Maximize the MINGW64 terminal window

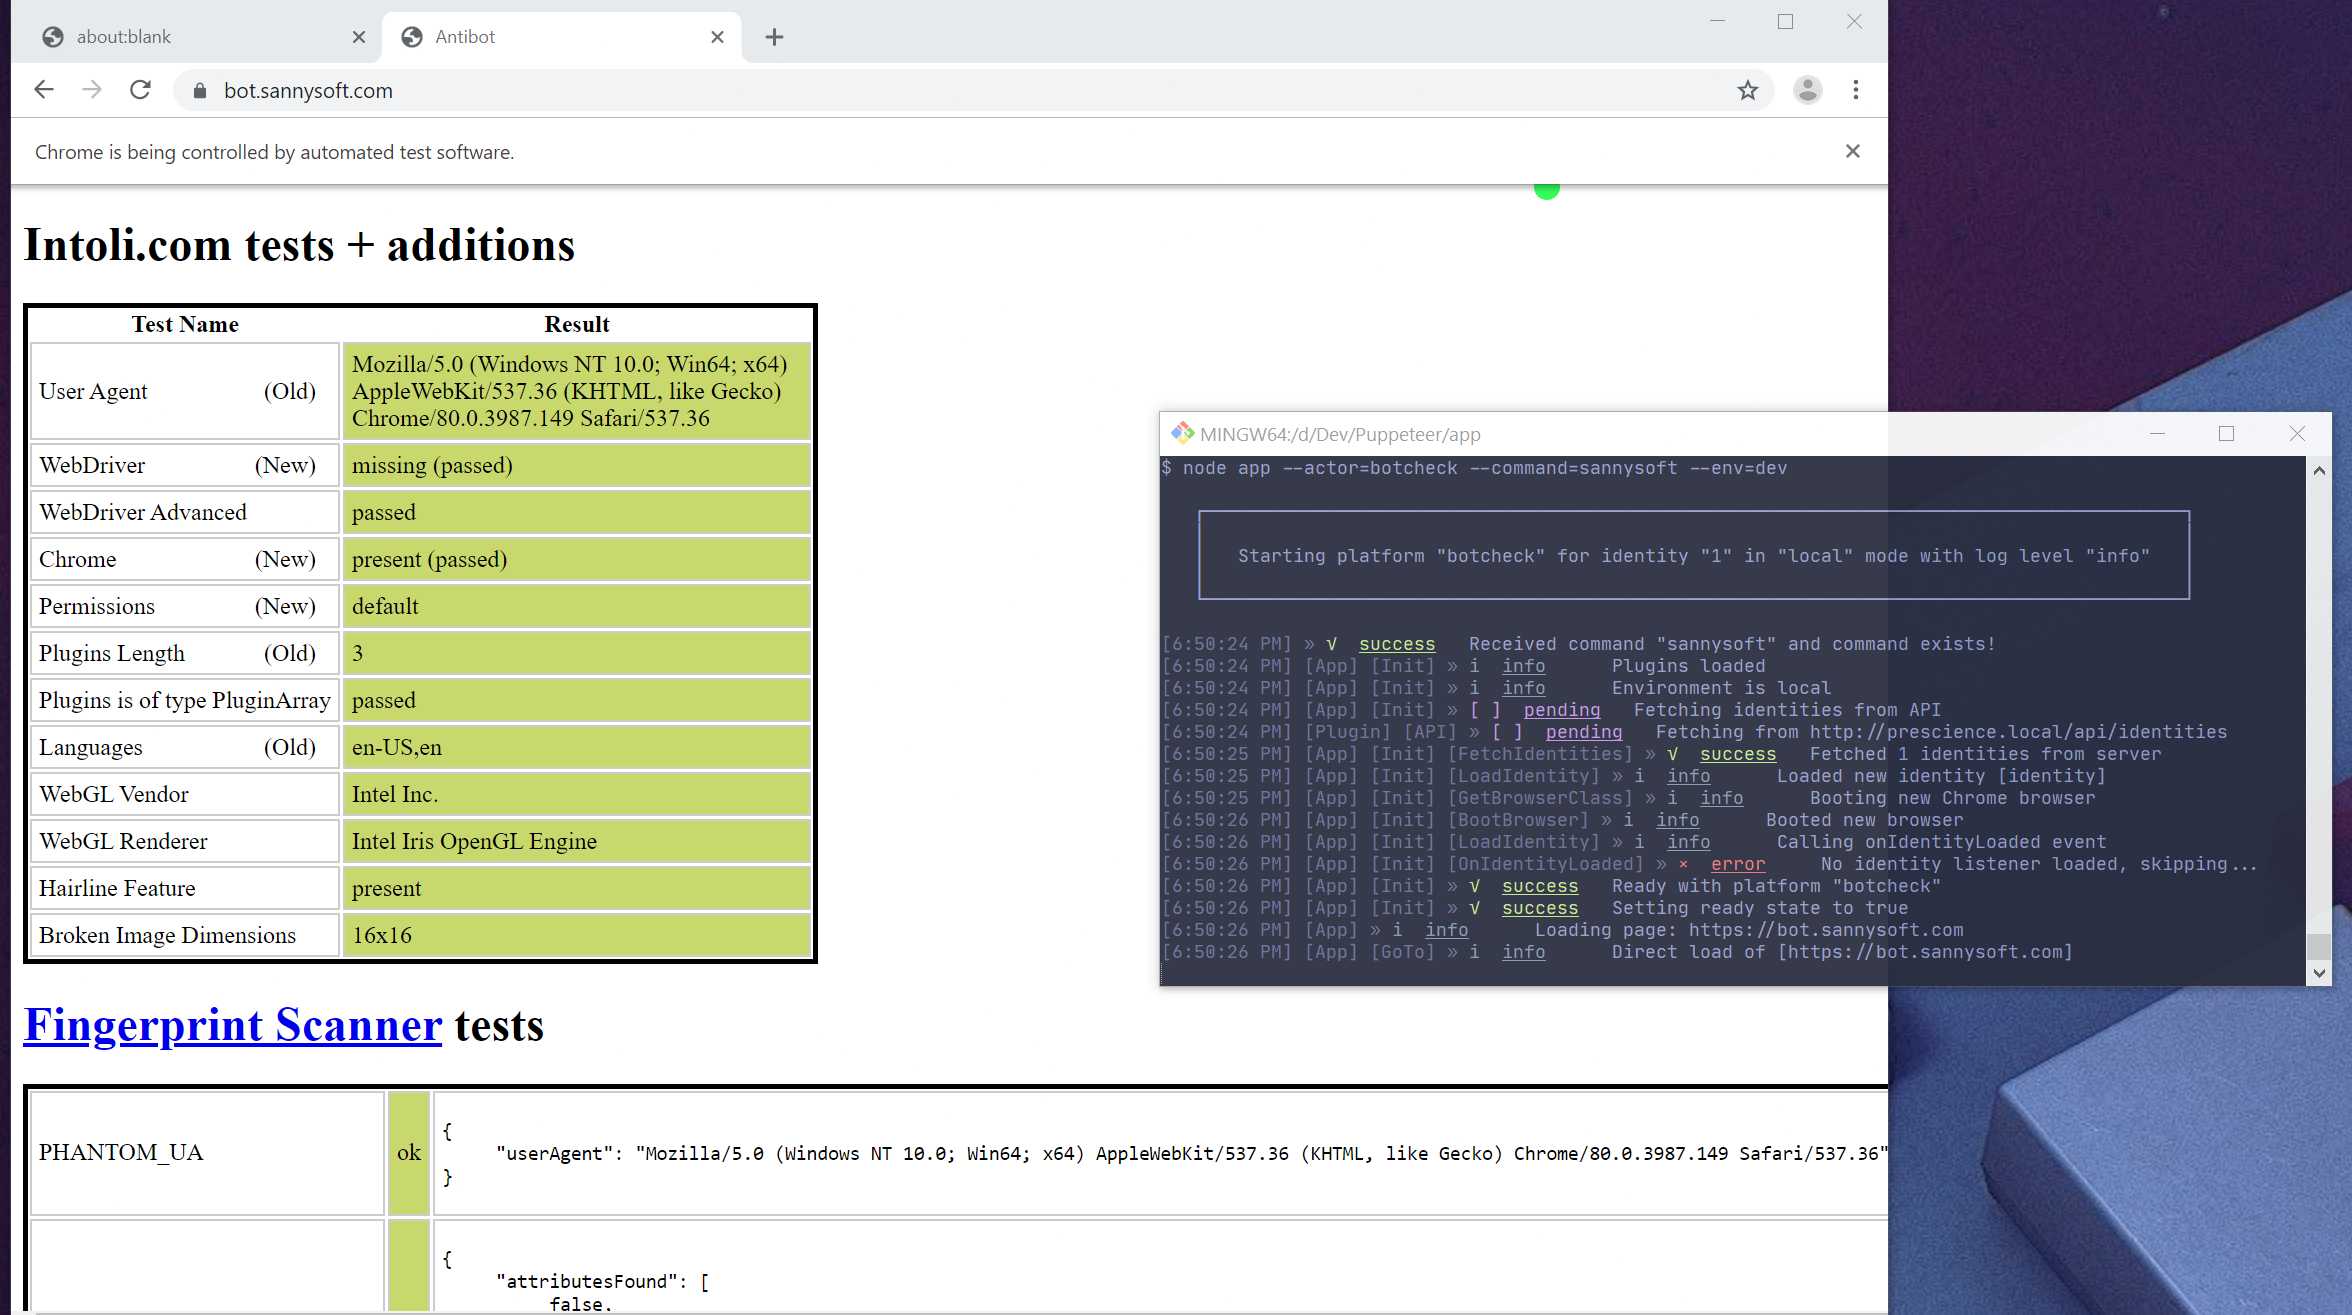coord(2226,434)
